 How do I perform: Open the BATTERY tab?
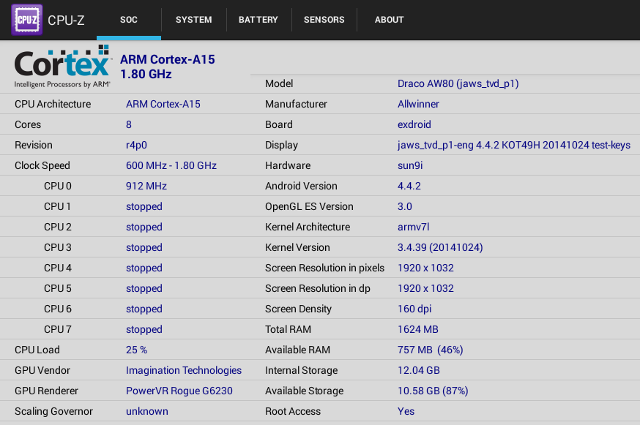point(258,20)
